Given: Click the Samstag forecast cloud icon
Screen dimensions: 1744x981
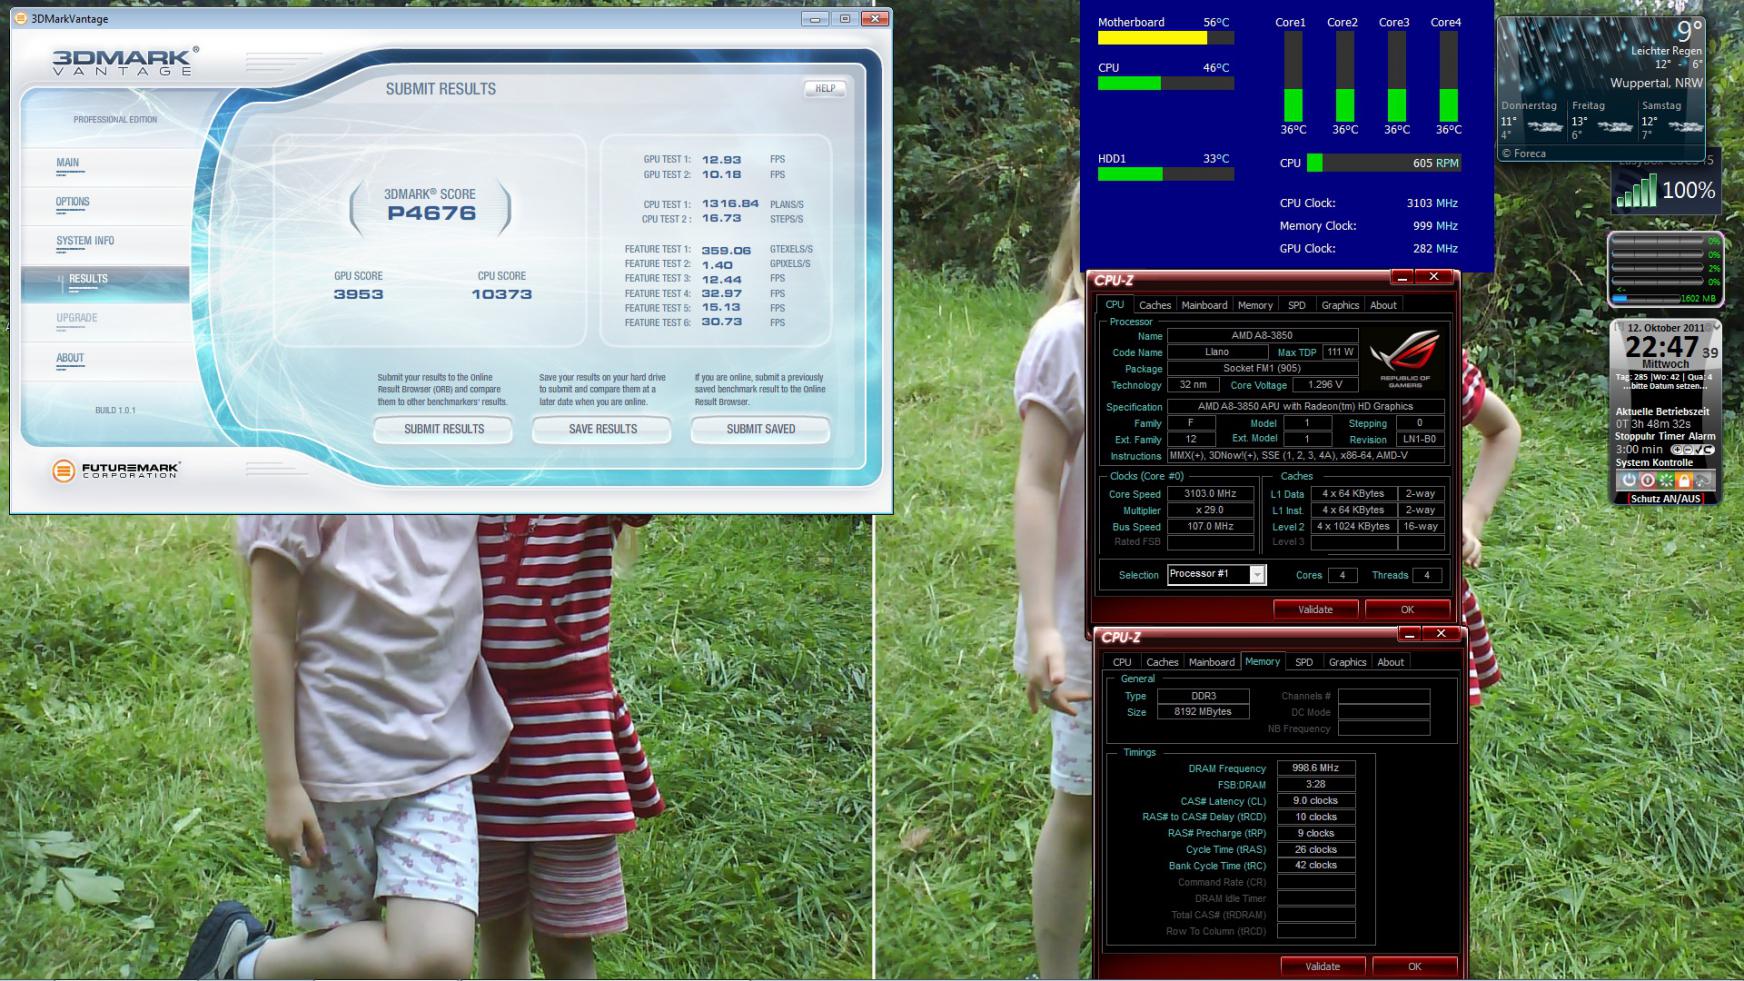Looking at the screenshot, I should (x=1686, y=127).
